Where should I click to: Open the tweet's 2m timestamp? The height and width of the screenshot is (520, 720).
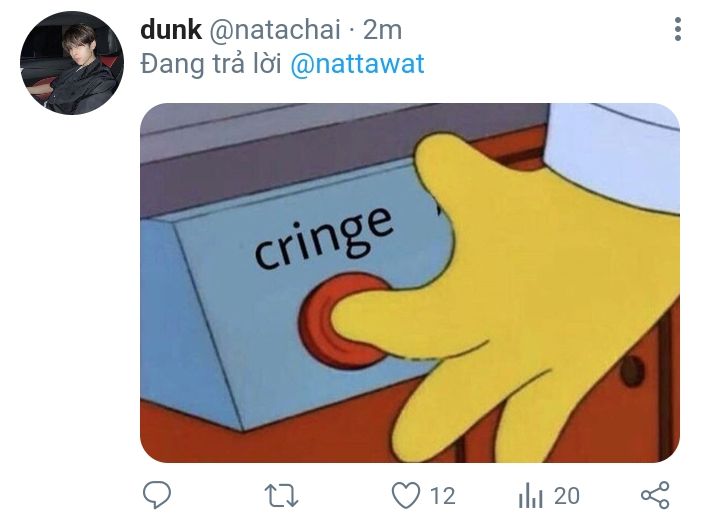click(x=381, y=30)
